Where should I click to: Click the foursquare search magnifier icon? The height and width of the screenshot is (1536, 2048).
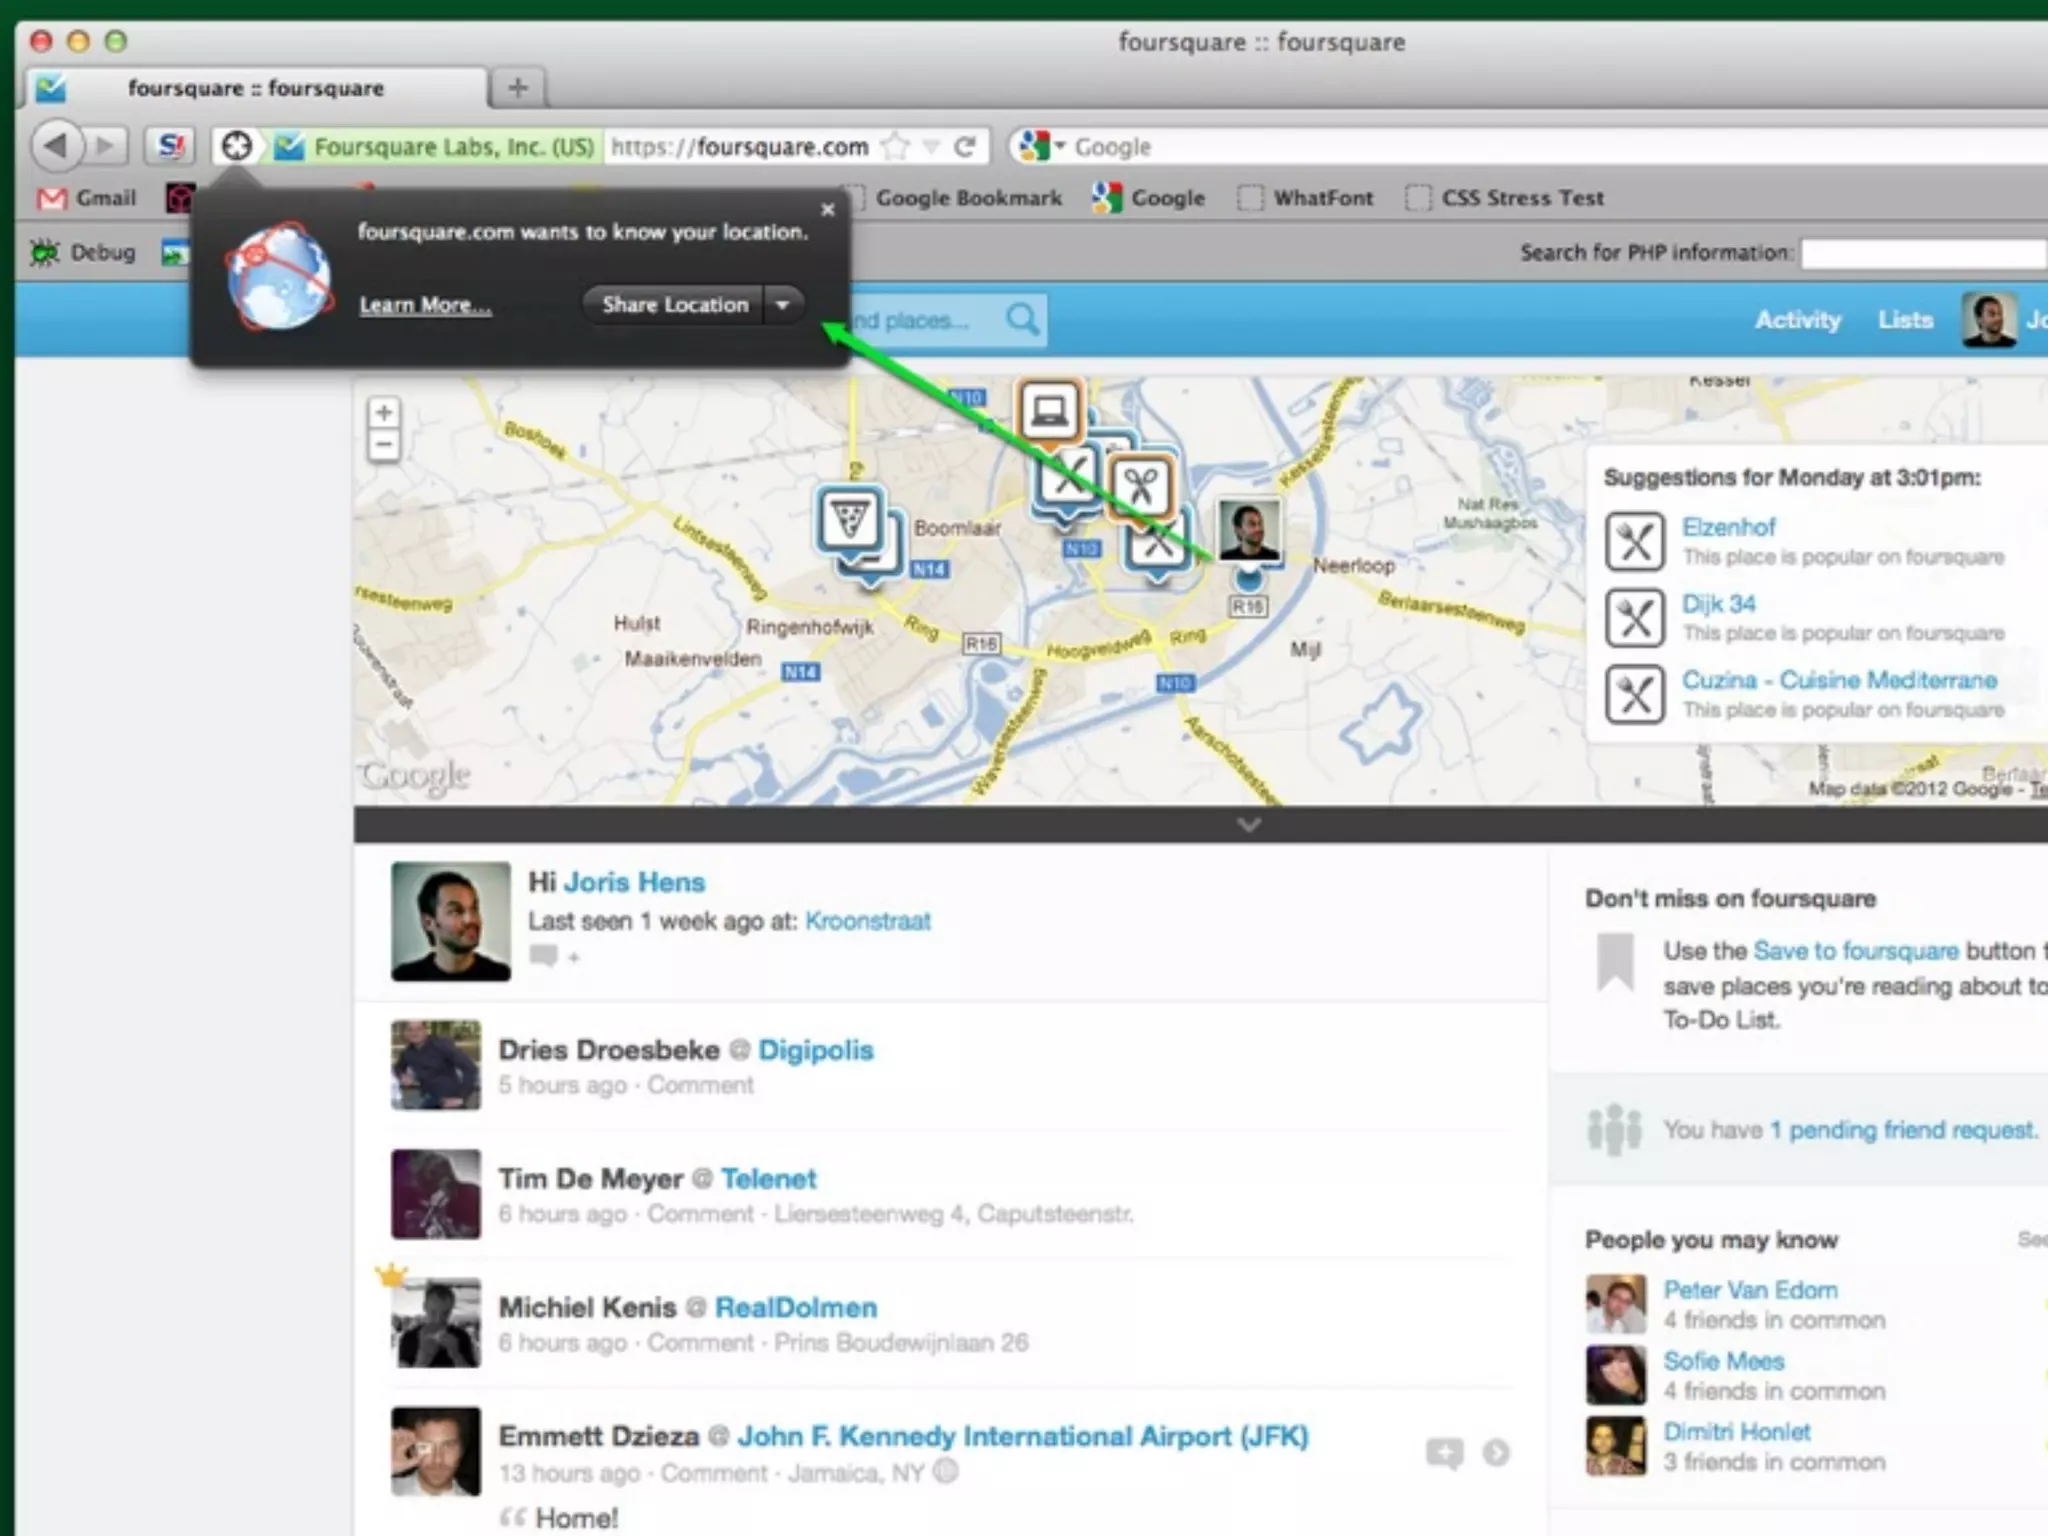(1021, 320)
